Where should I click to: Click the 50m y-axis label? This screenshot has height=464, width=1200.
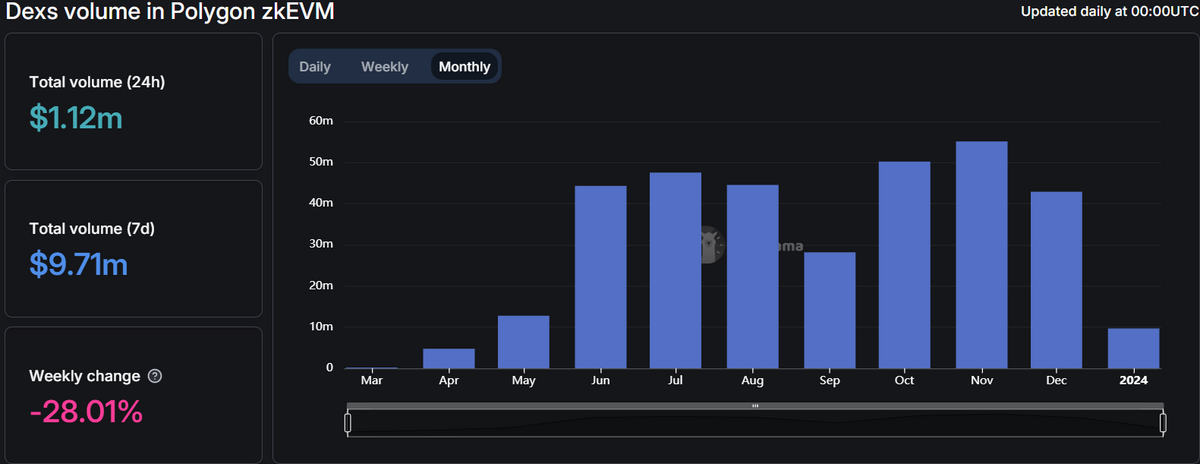pos(321,162)
